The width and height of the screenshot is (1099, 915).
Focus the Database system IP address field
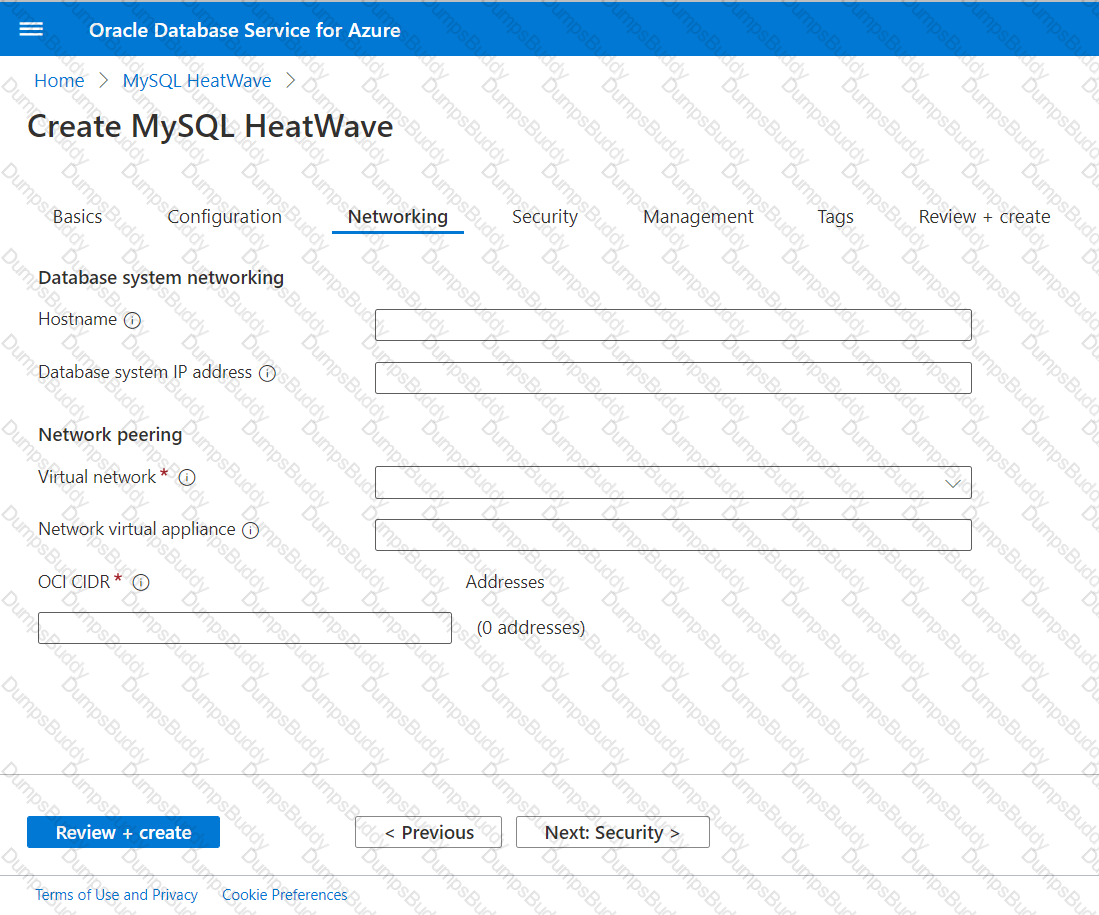(x=673, y=378)
